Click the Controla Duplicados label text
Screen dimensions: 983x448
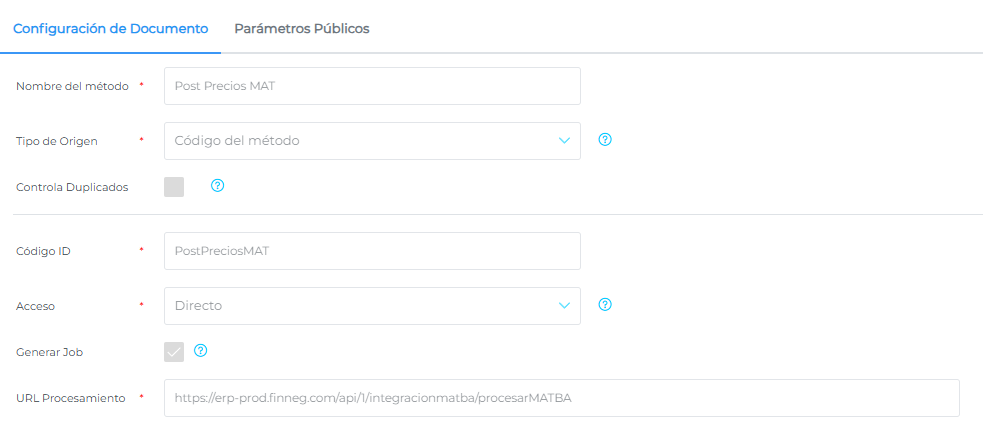click(x=72, y=187)
